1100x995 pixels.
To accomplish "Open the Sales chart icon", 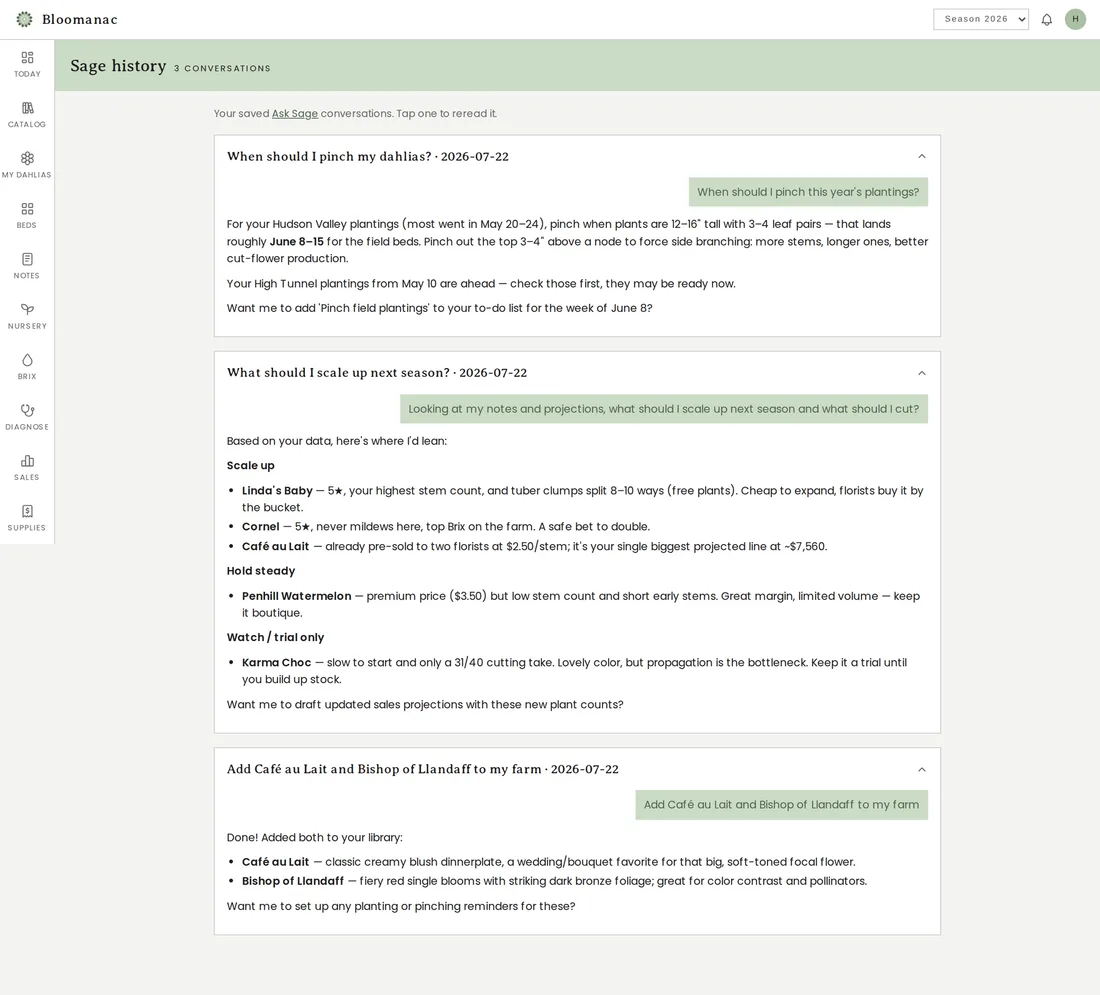I will [x=27, y=461].
